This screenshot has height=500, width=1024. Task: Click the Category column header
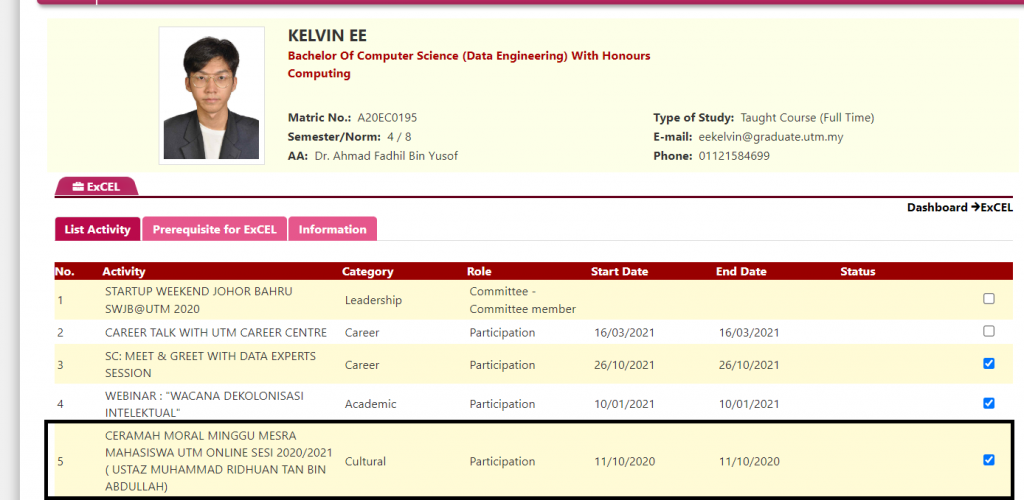[x=367, y=271]
